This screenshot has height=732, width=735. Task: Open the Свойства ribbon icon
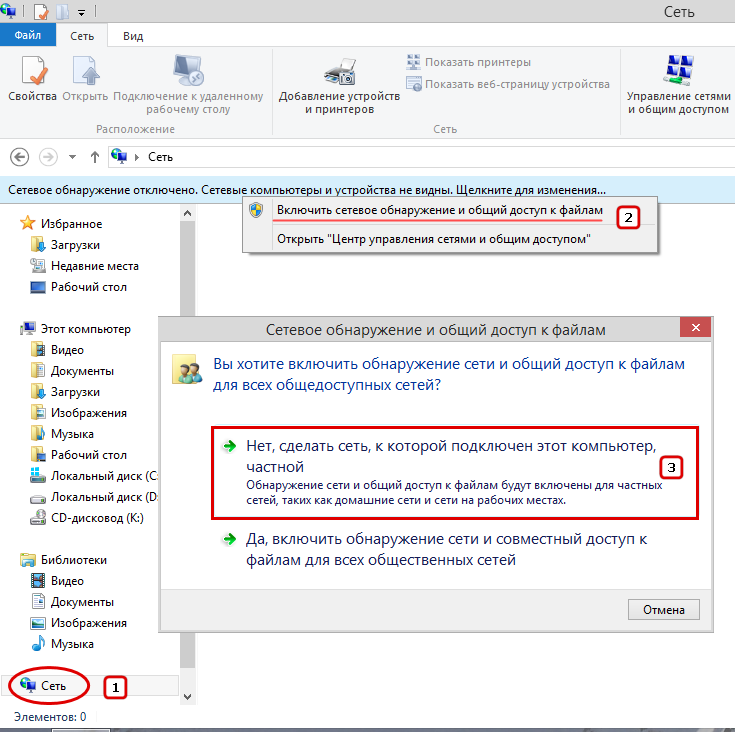click(x=32, y=79)
